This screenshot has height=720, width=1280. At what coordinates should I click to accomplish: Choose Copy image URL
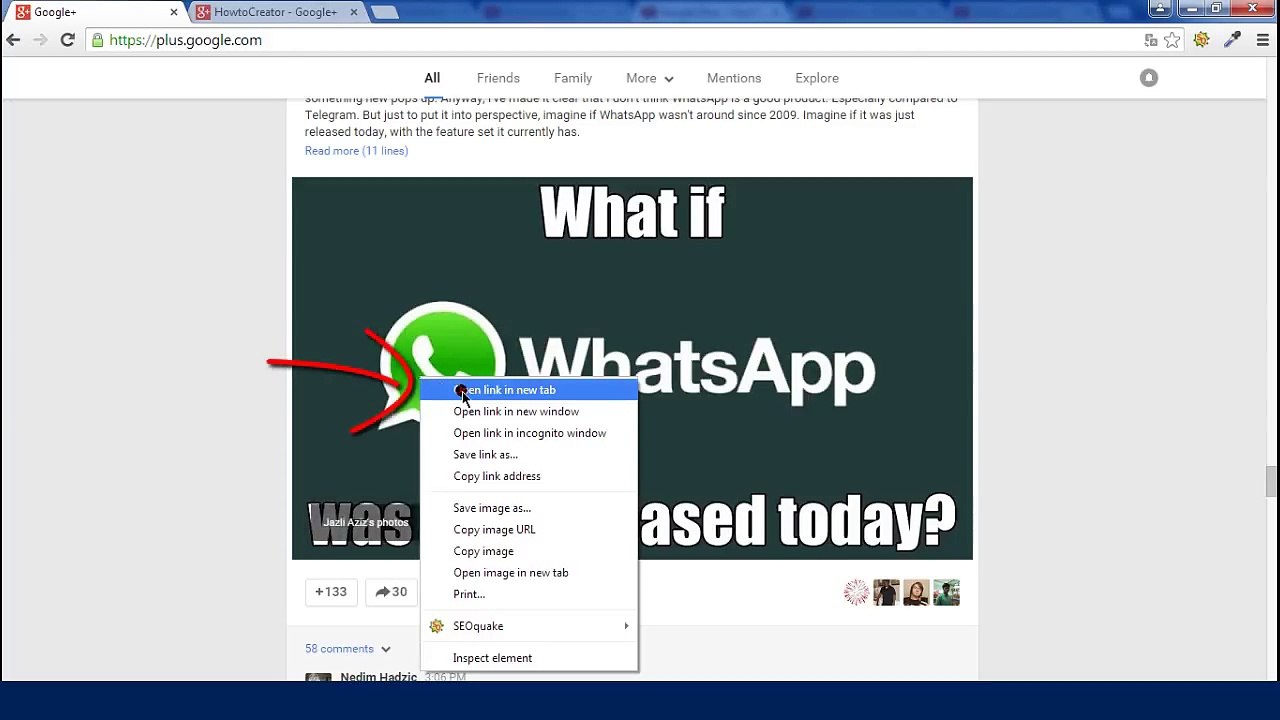529,530
